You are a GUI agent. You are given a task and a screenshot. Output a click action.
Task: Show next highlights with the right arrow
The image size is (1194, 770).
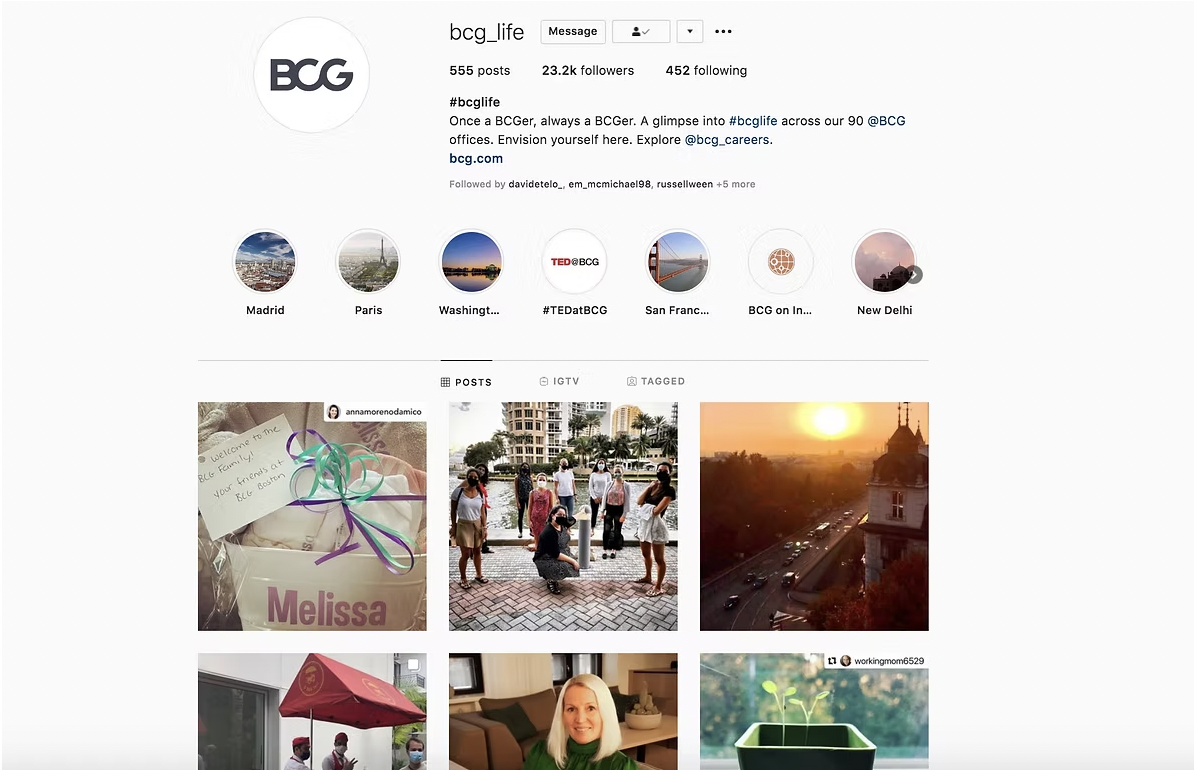tap(915, 275)
